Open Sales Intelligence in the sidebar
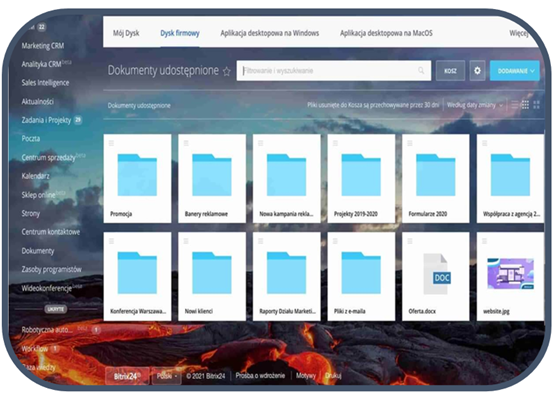Viewport: 556px width, 398px height. [45, 83]
